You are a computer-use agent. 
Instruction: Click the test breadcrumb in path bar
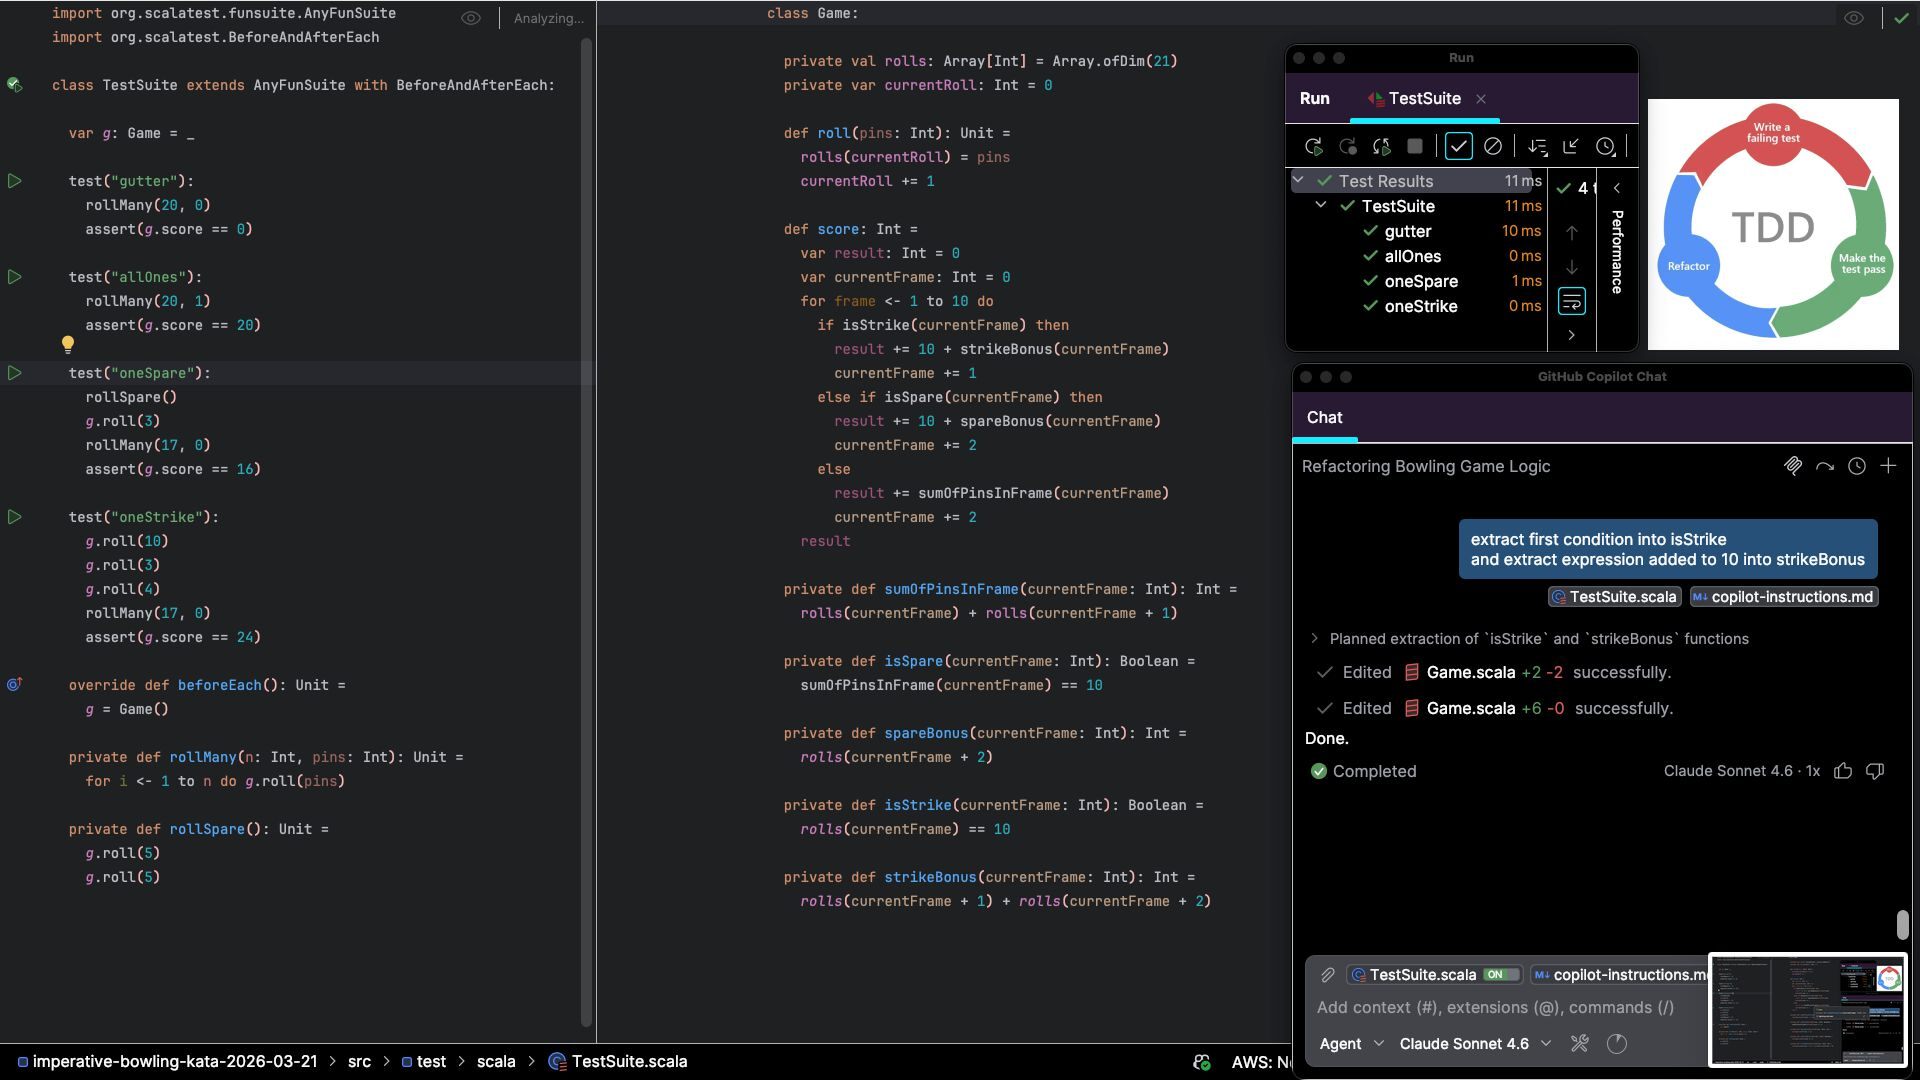click(x=431, y=1062)
